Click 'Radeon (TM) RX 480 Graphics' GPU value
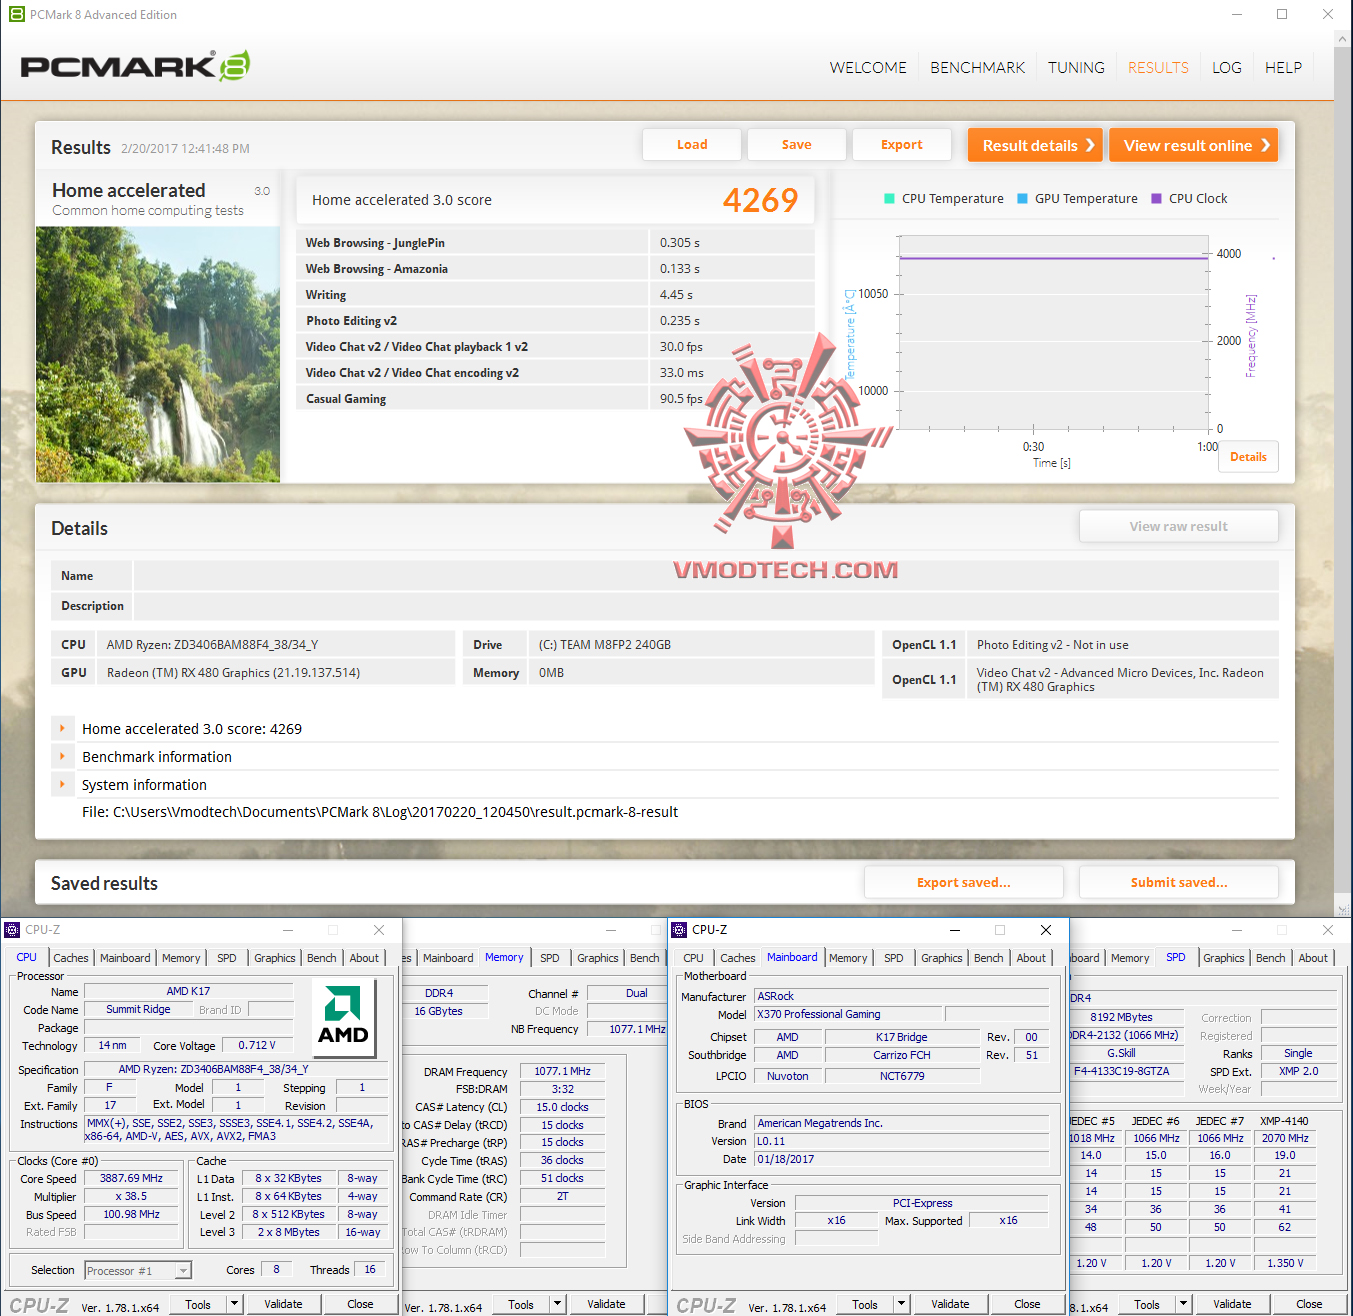 point(233,673)
